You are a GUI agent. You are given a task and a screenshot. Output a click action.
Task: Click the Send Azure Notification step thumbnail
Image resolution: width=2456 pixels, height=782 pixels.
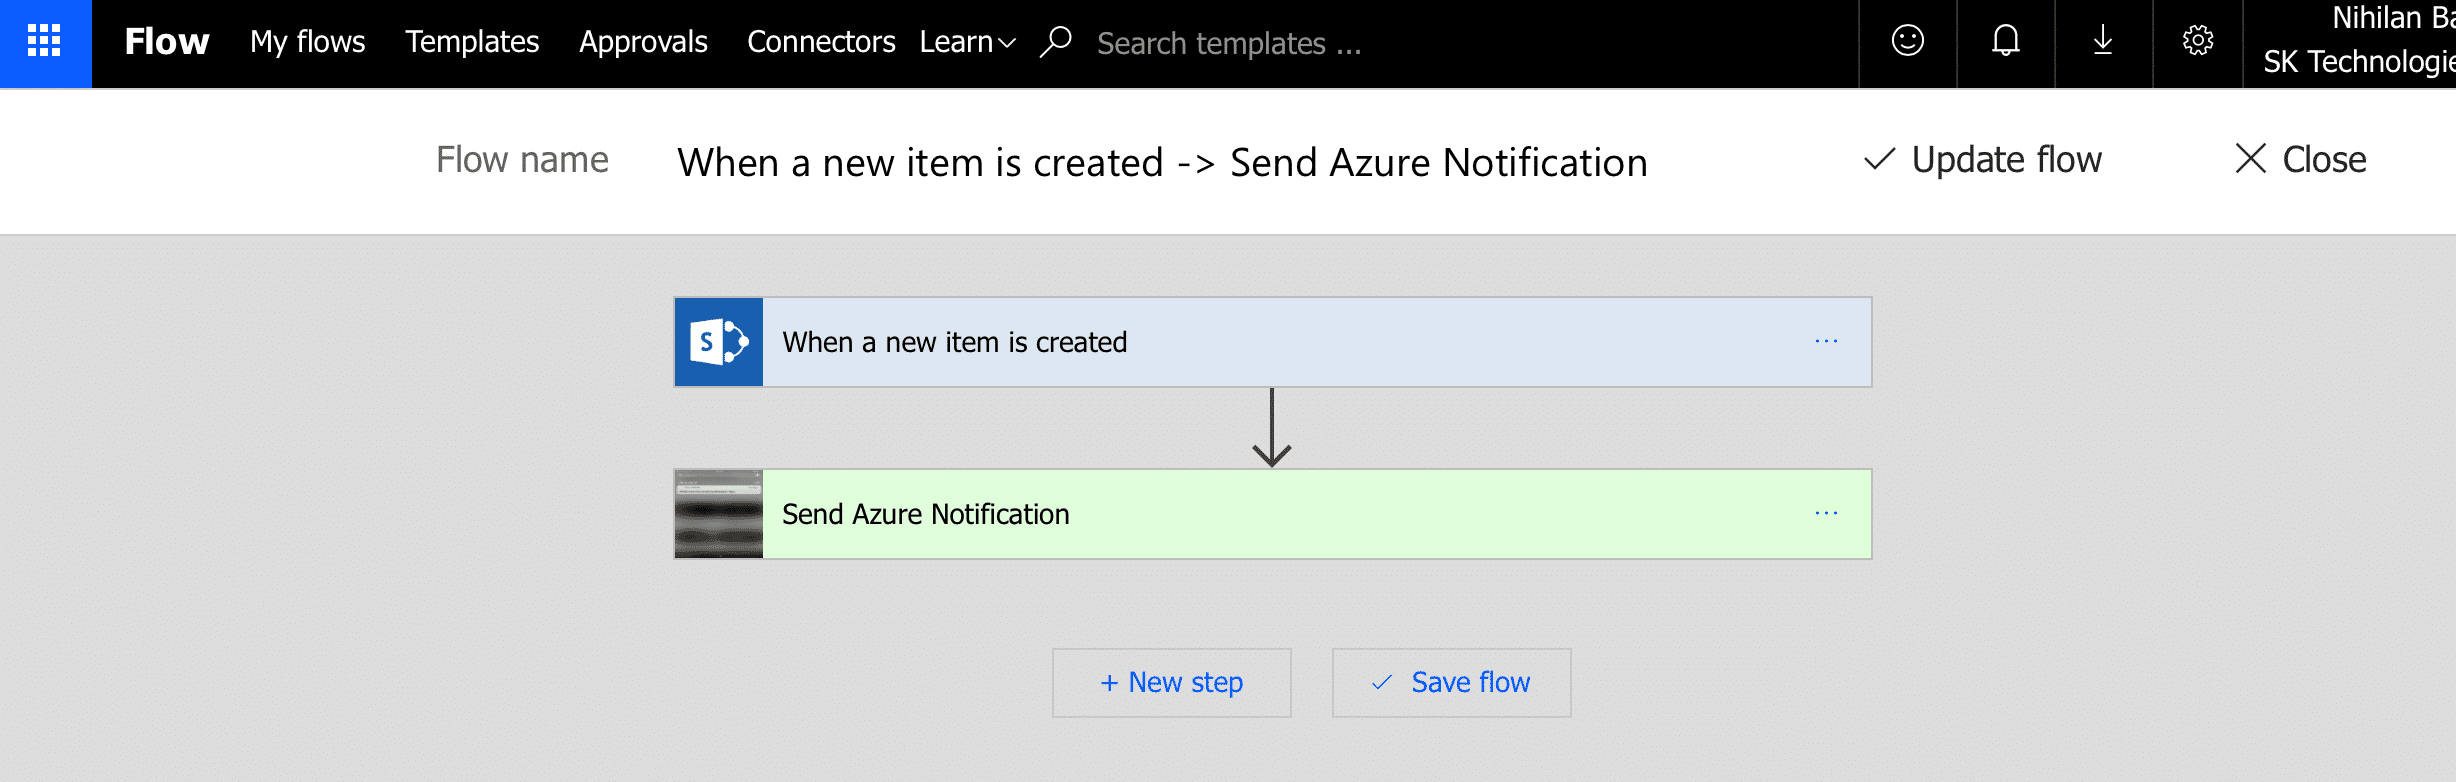pos(718,514)
